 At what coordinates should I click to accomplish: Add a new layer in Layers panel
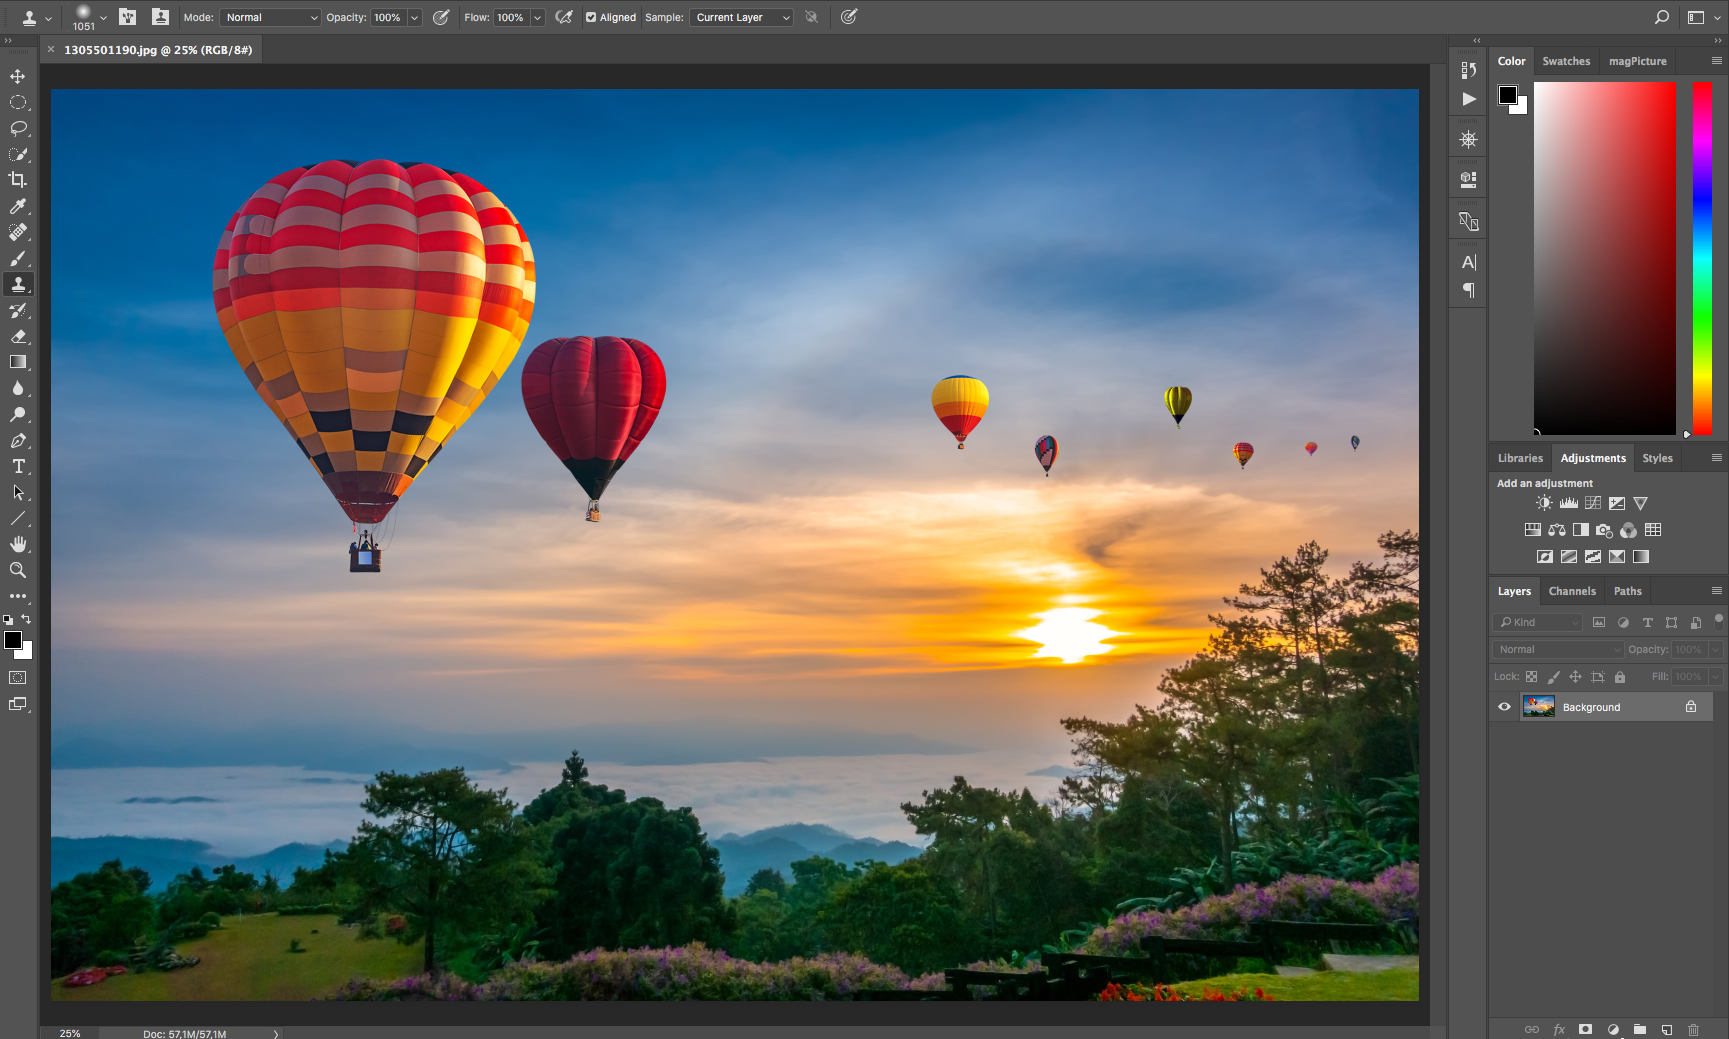click(x=1667, y=1029)
